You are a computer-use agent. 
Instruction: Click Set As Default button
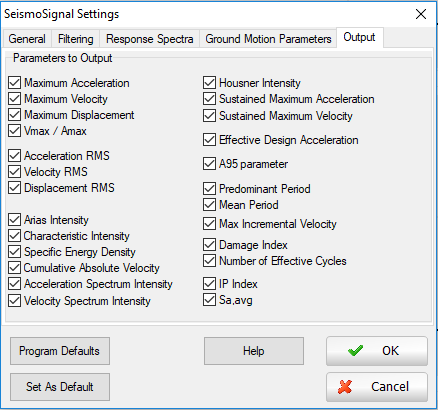60,387
